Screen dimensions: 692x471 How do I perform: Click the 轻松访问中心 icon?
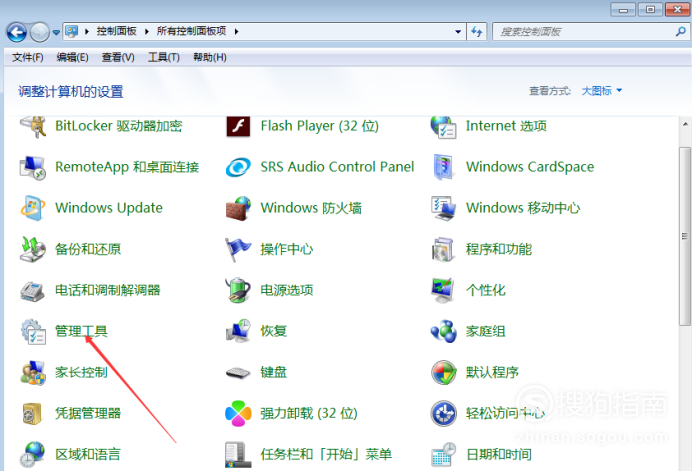point(443,414)
